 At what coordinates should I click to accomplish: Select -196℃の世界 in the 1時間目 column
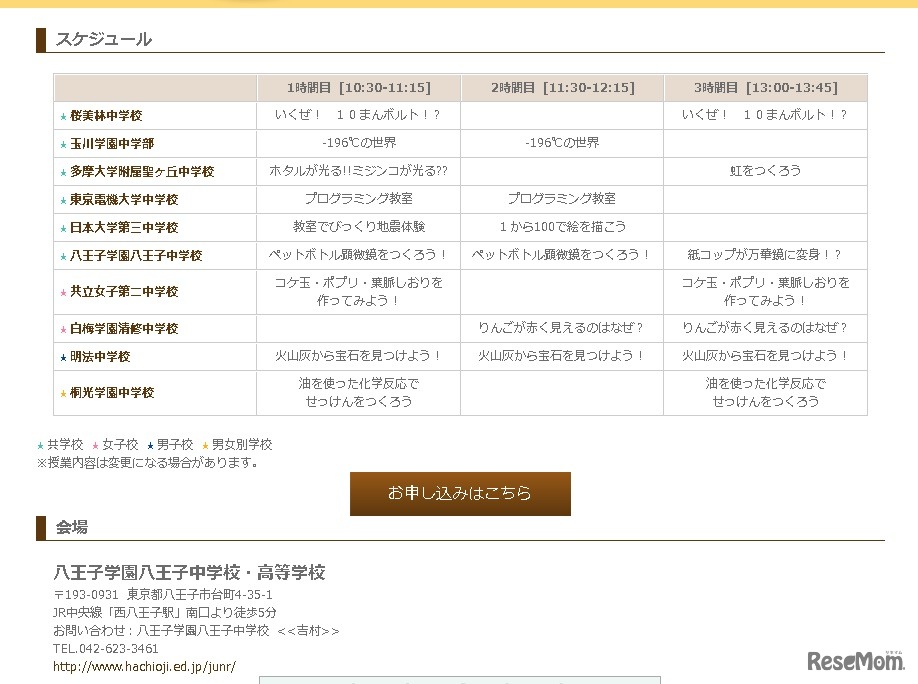[359, 143]
